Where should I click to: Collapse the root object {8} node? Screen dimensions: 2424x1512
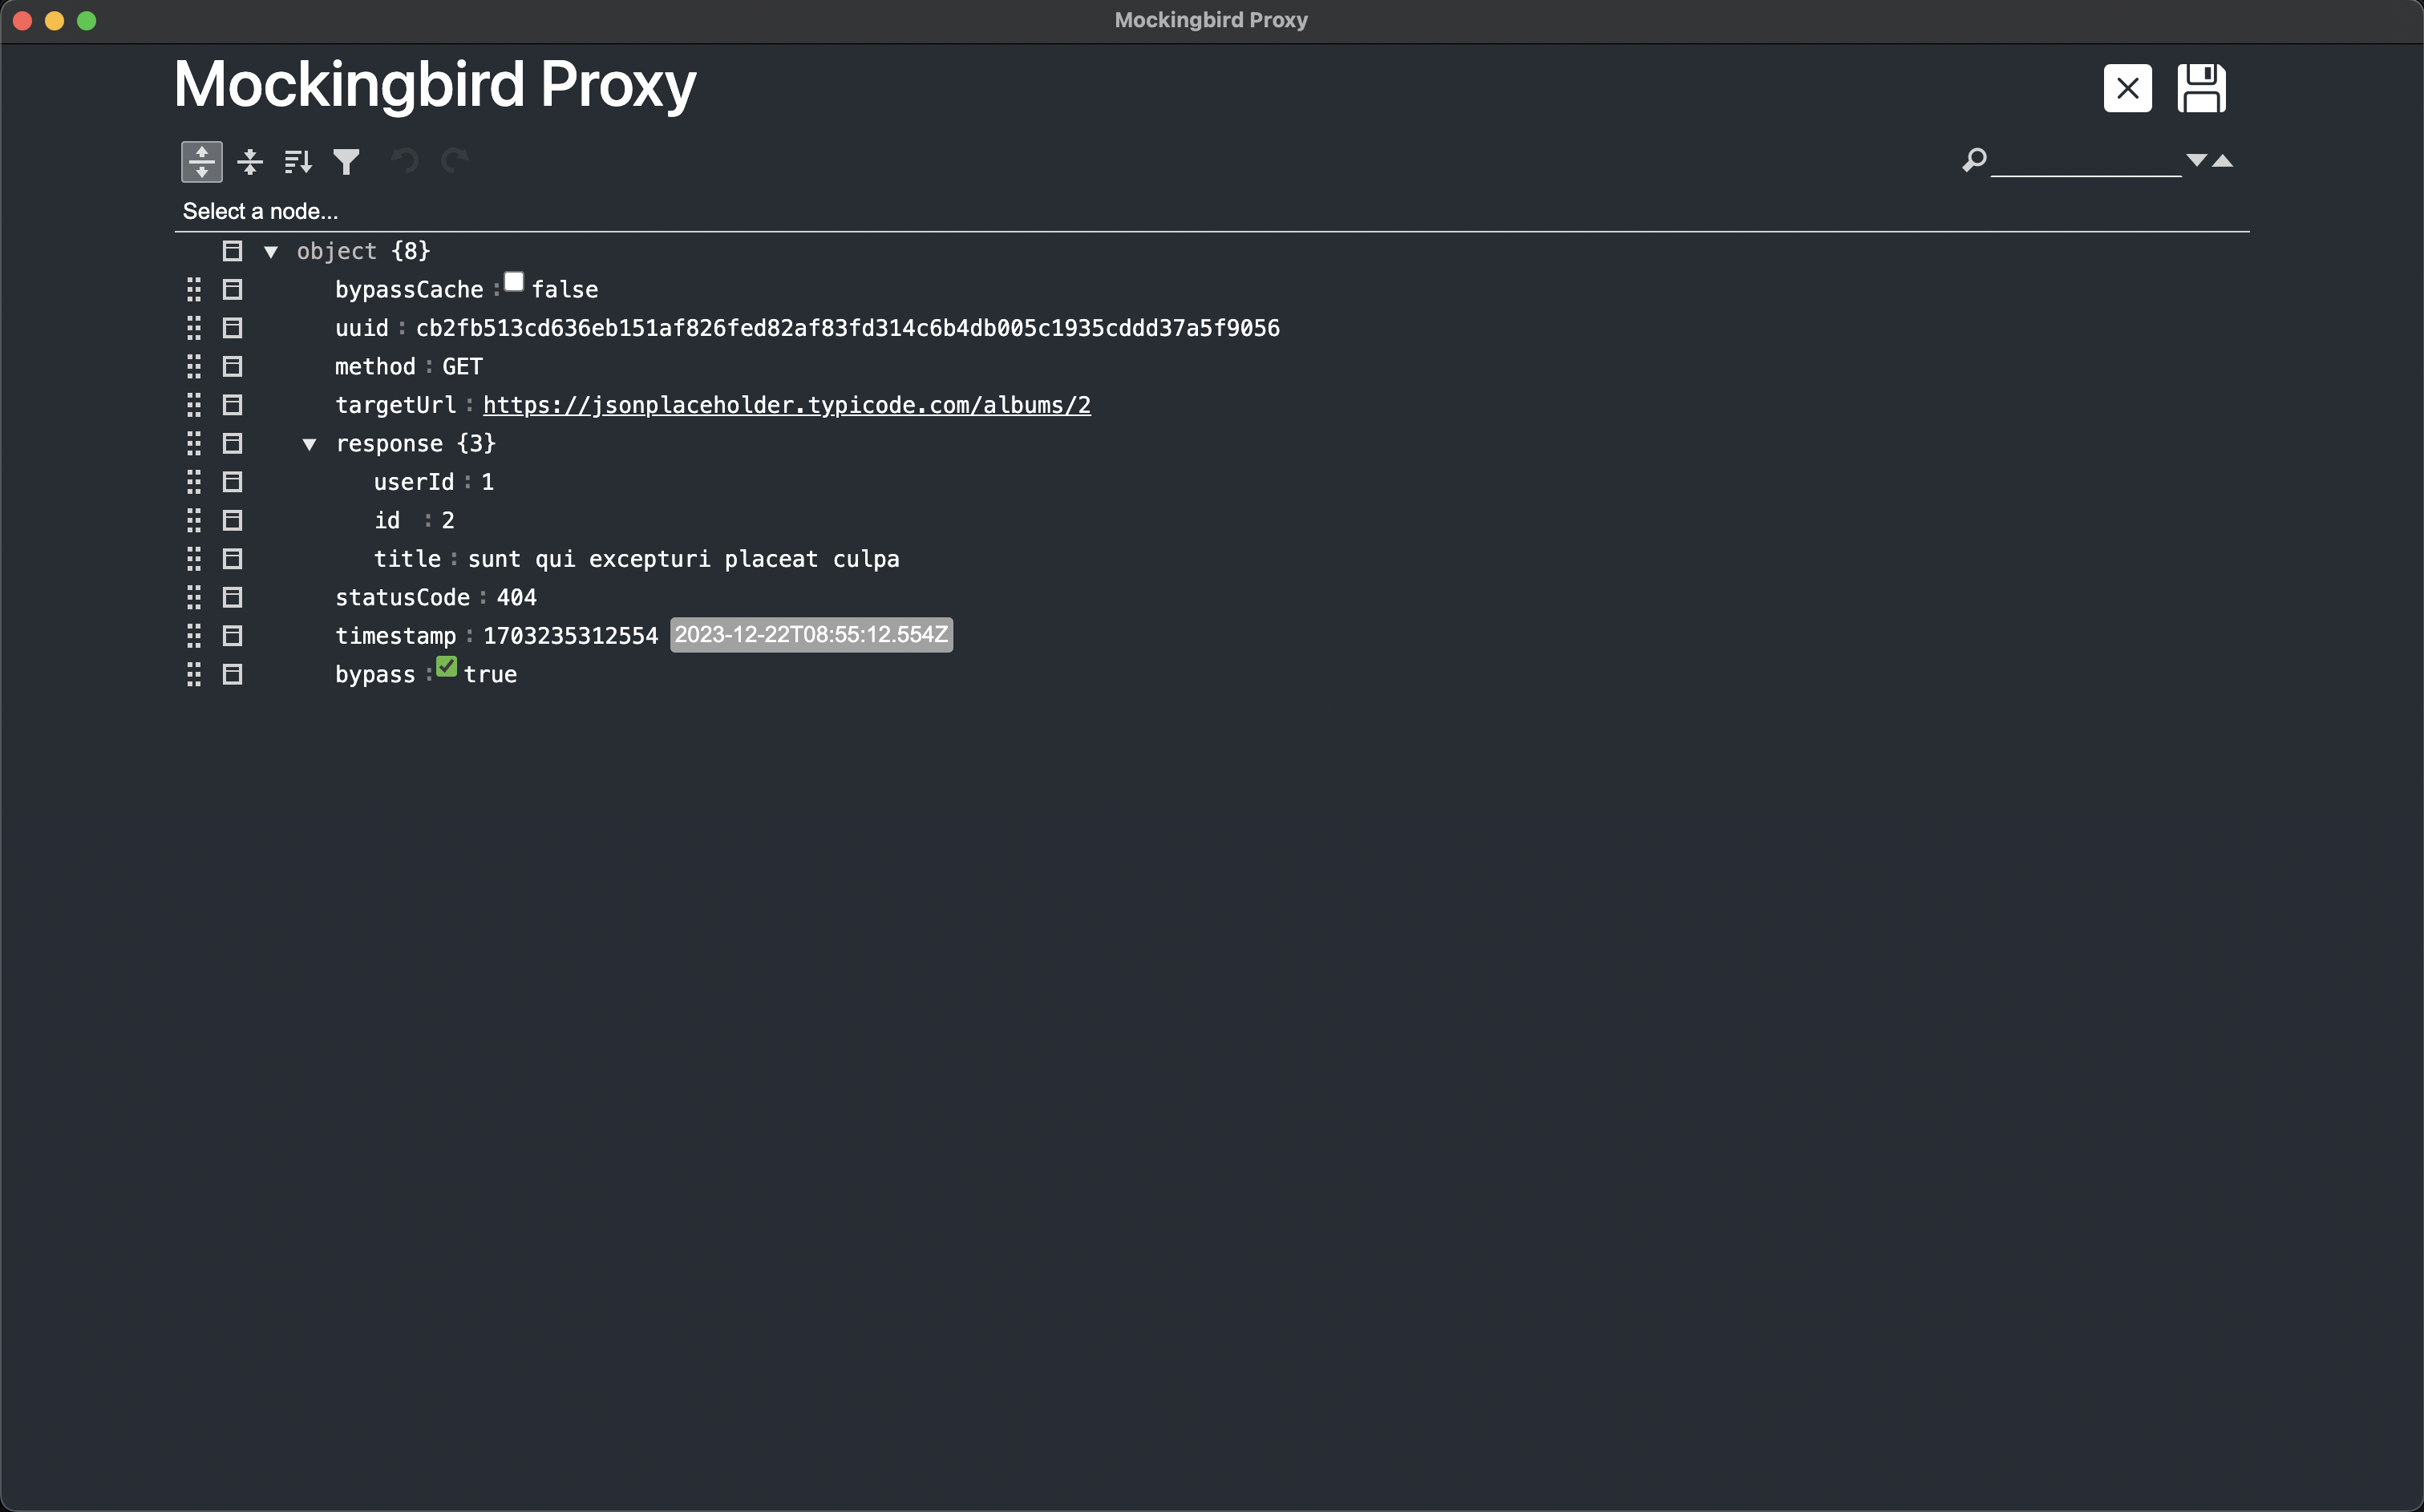(270, 252)
